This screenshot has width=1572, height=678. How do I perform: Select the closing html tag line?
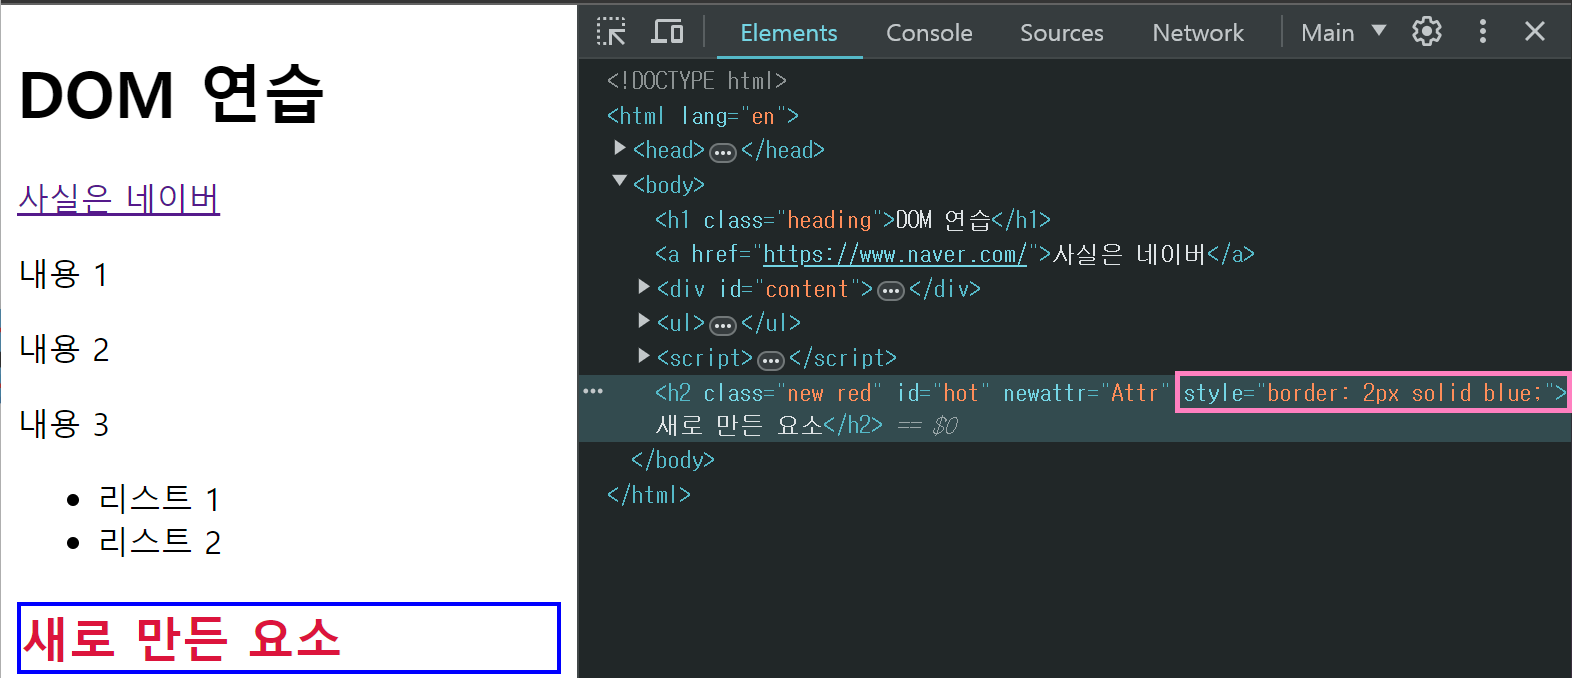(649, 495)
